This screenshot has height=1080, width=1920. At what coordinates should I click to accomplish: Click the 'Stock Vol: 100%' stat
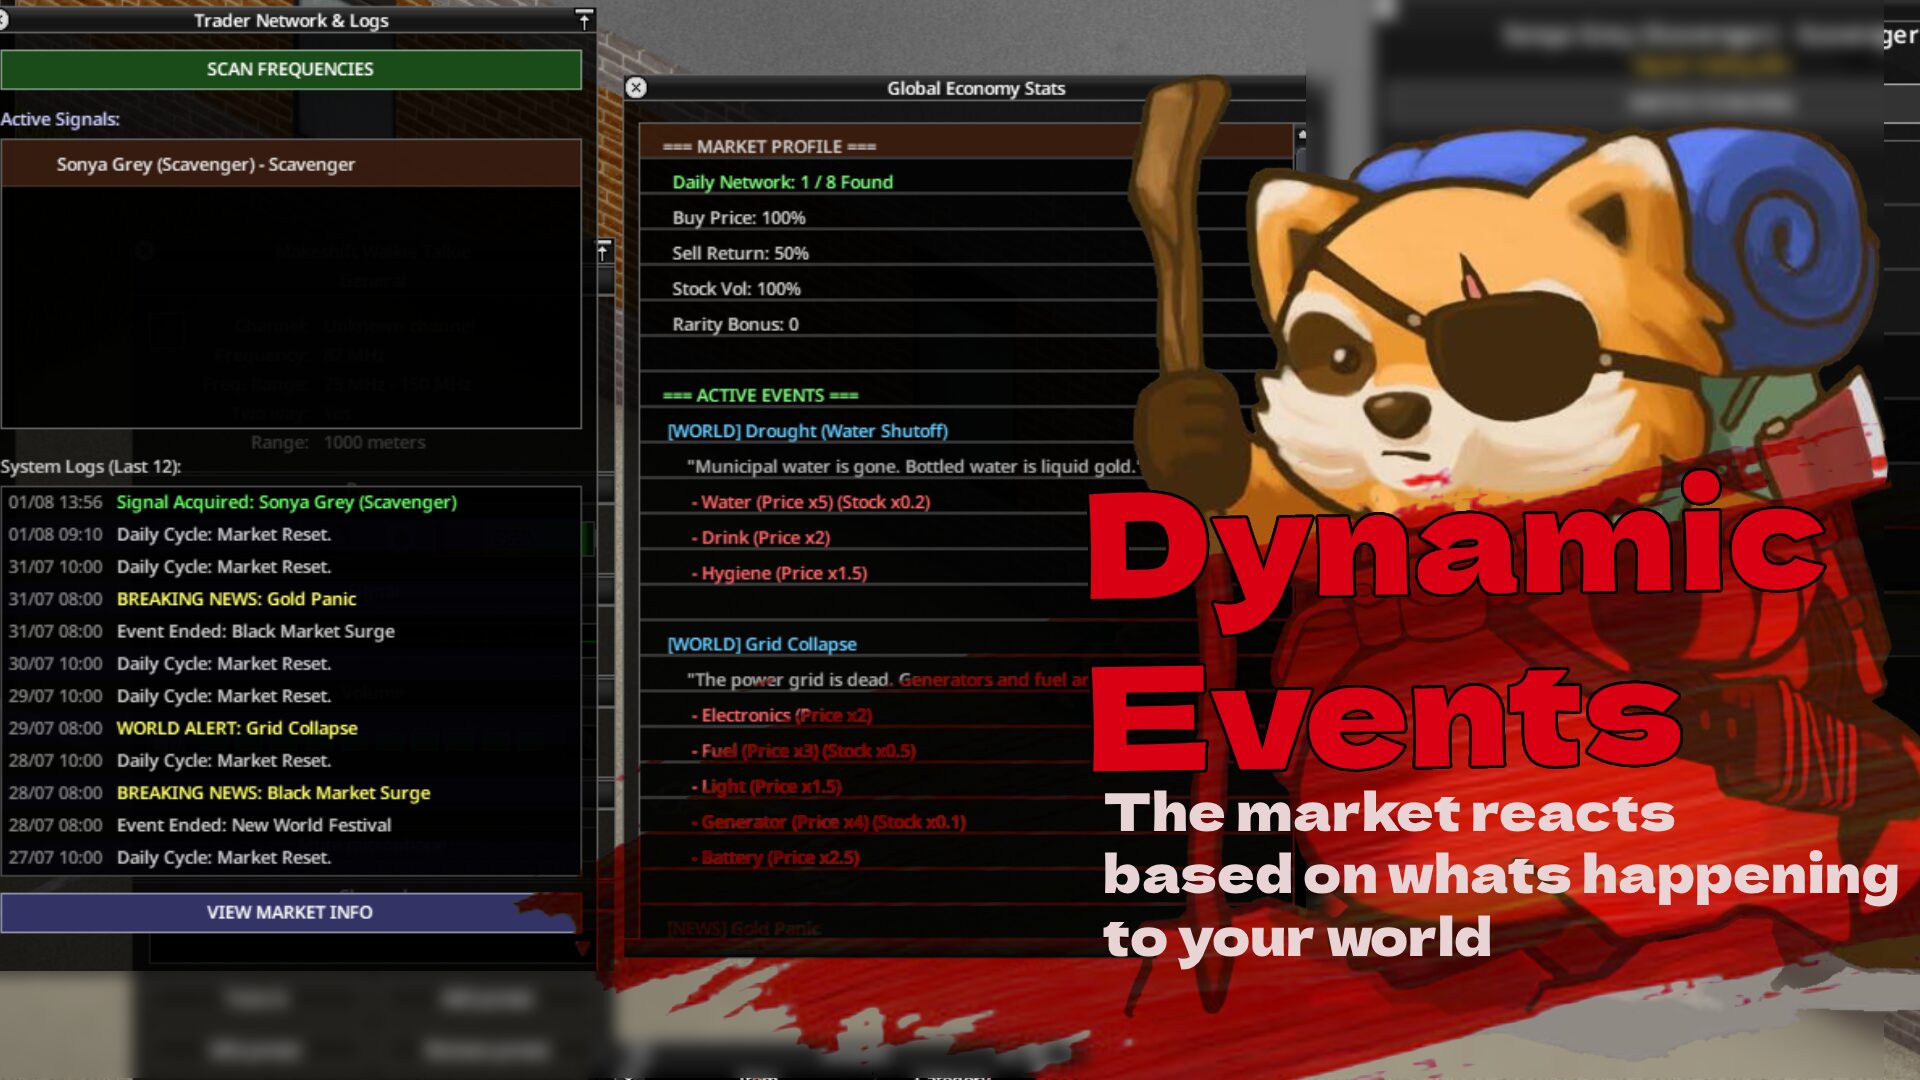(x=736, y=289)
